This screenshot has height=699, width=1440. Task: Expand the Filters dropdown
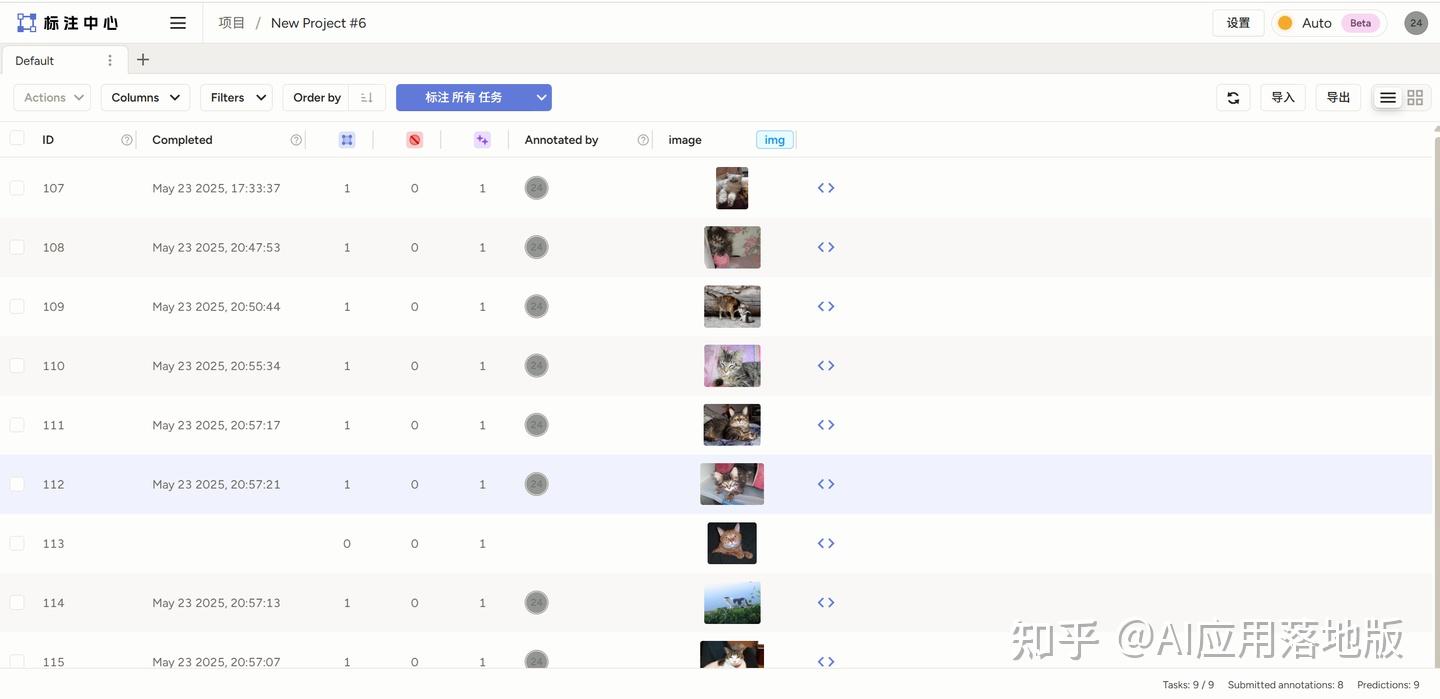coord(236,97)
